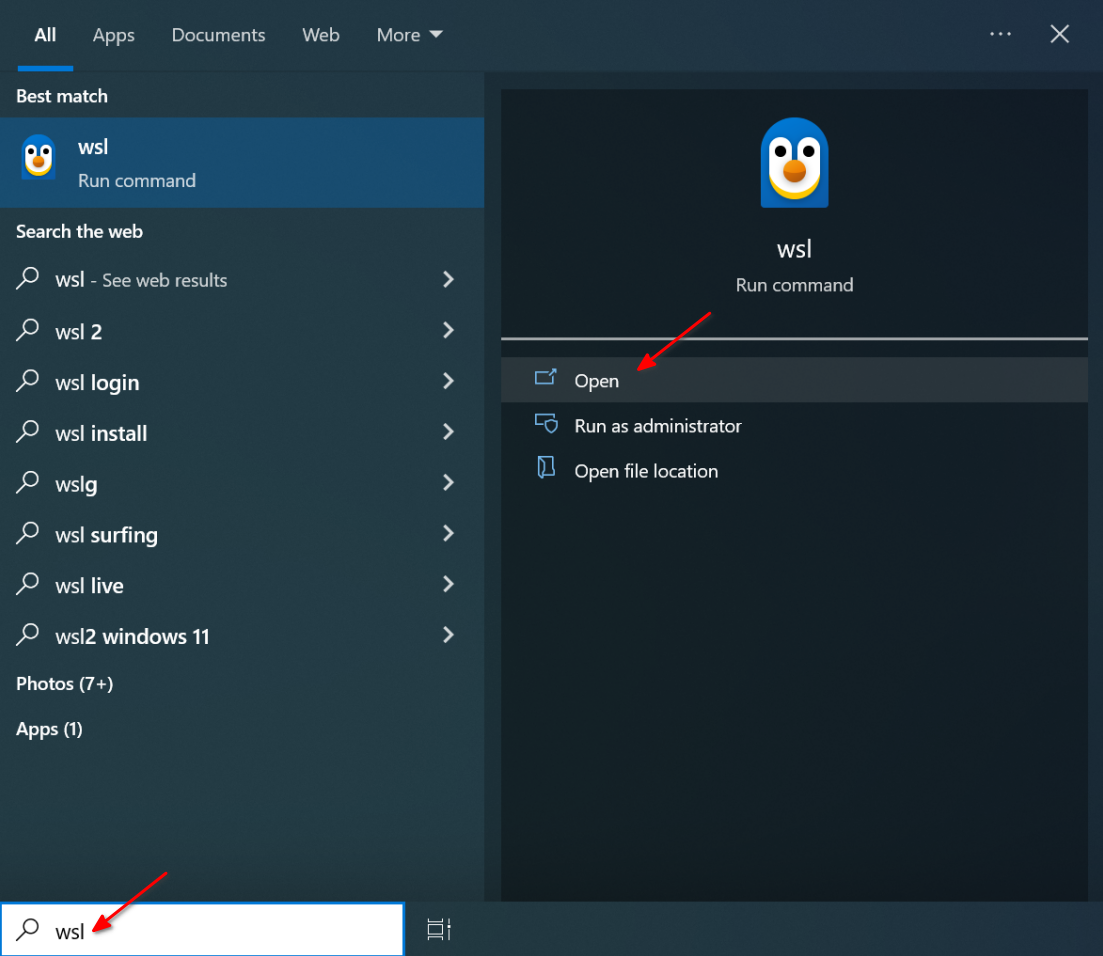
Task: Expand the 'wsl surfing' suggestion chevron
Action: point(448,533)
